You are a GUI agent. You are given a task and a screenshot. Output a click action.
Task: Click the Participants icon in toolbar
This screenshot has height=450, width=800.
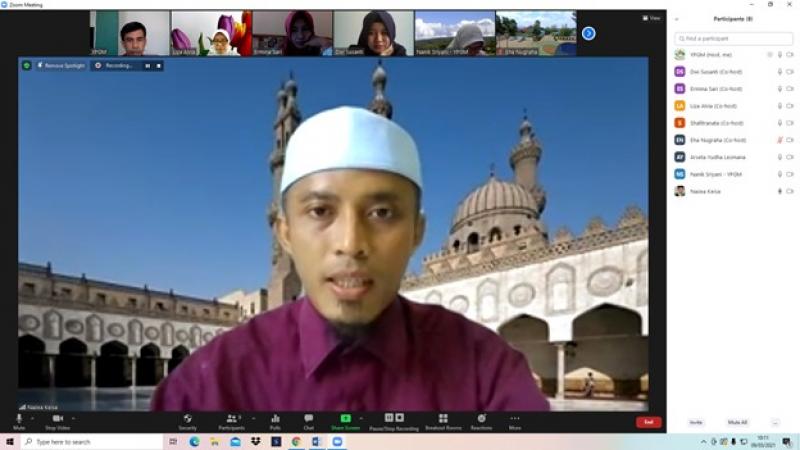231,420
